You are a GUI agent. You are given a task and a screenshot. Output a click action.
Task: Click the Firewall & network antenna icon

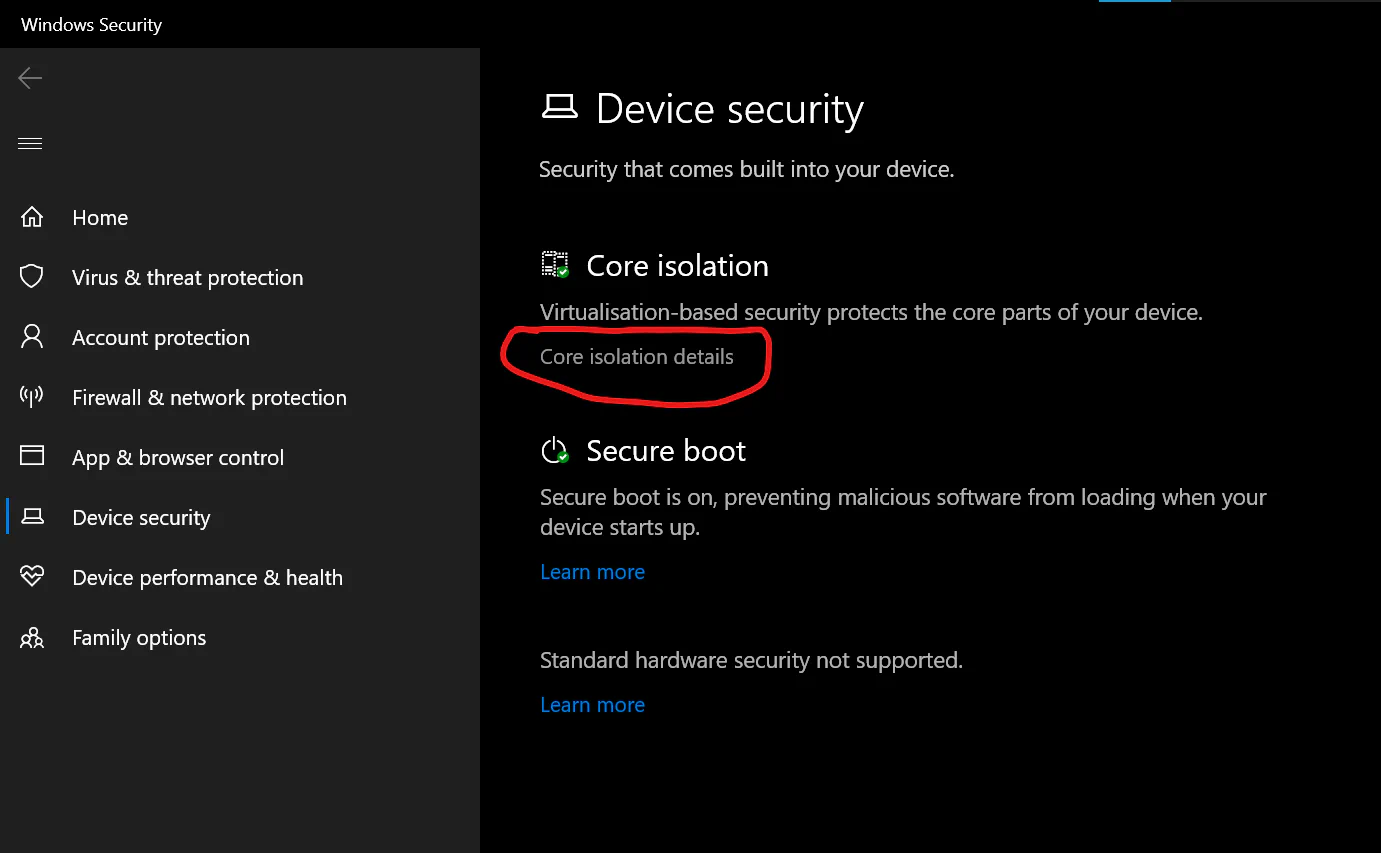[x=32, y=397]
